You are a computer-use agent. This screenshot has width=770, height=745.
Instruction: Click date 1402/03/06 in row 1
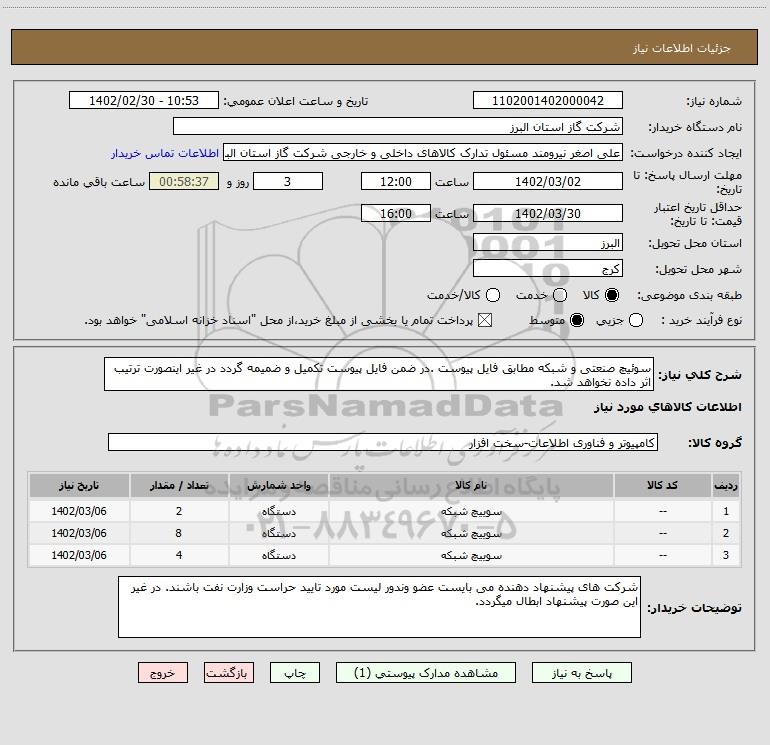pos(79,511)
